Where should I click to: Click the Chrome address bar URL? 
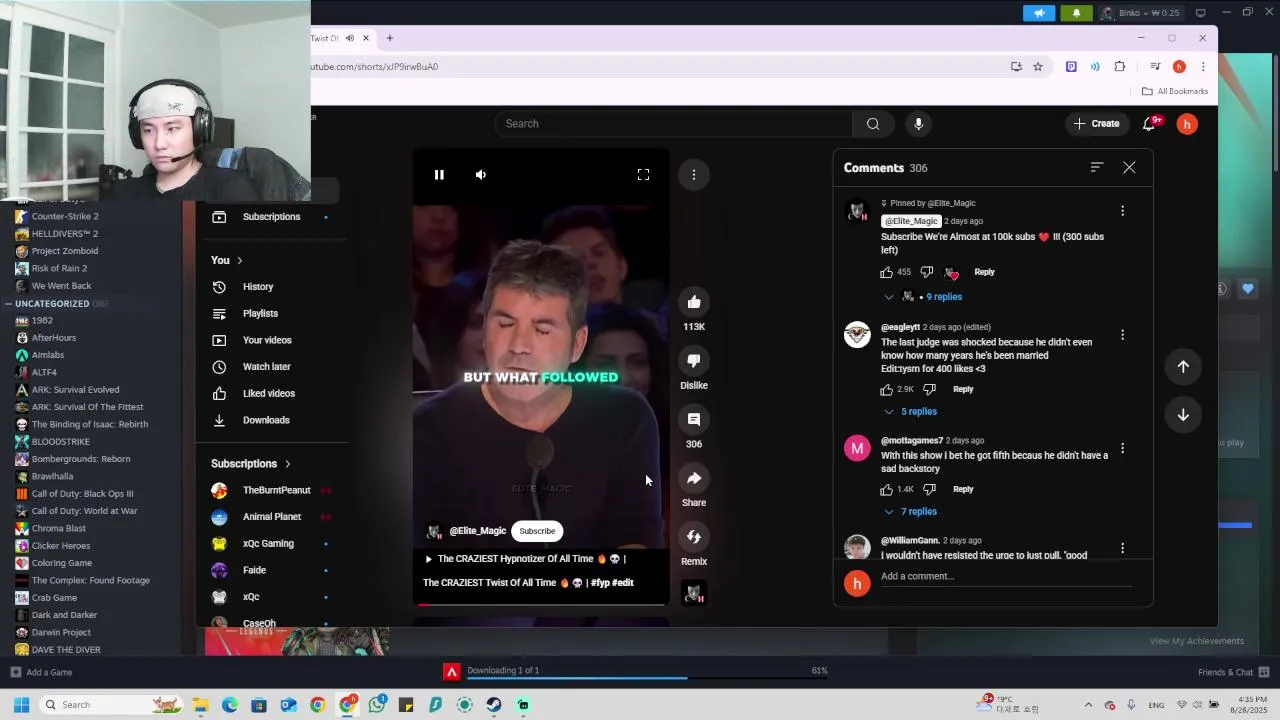click(x=375, y=67)
